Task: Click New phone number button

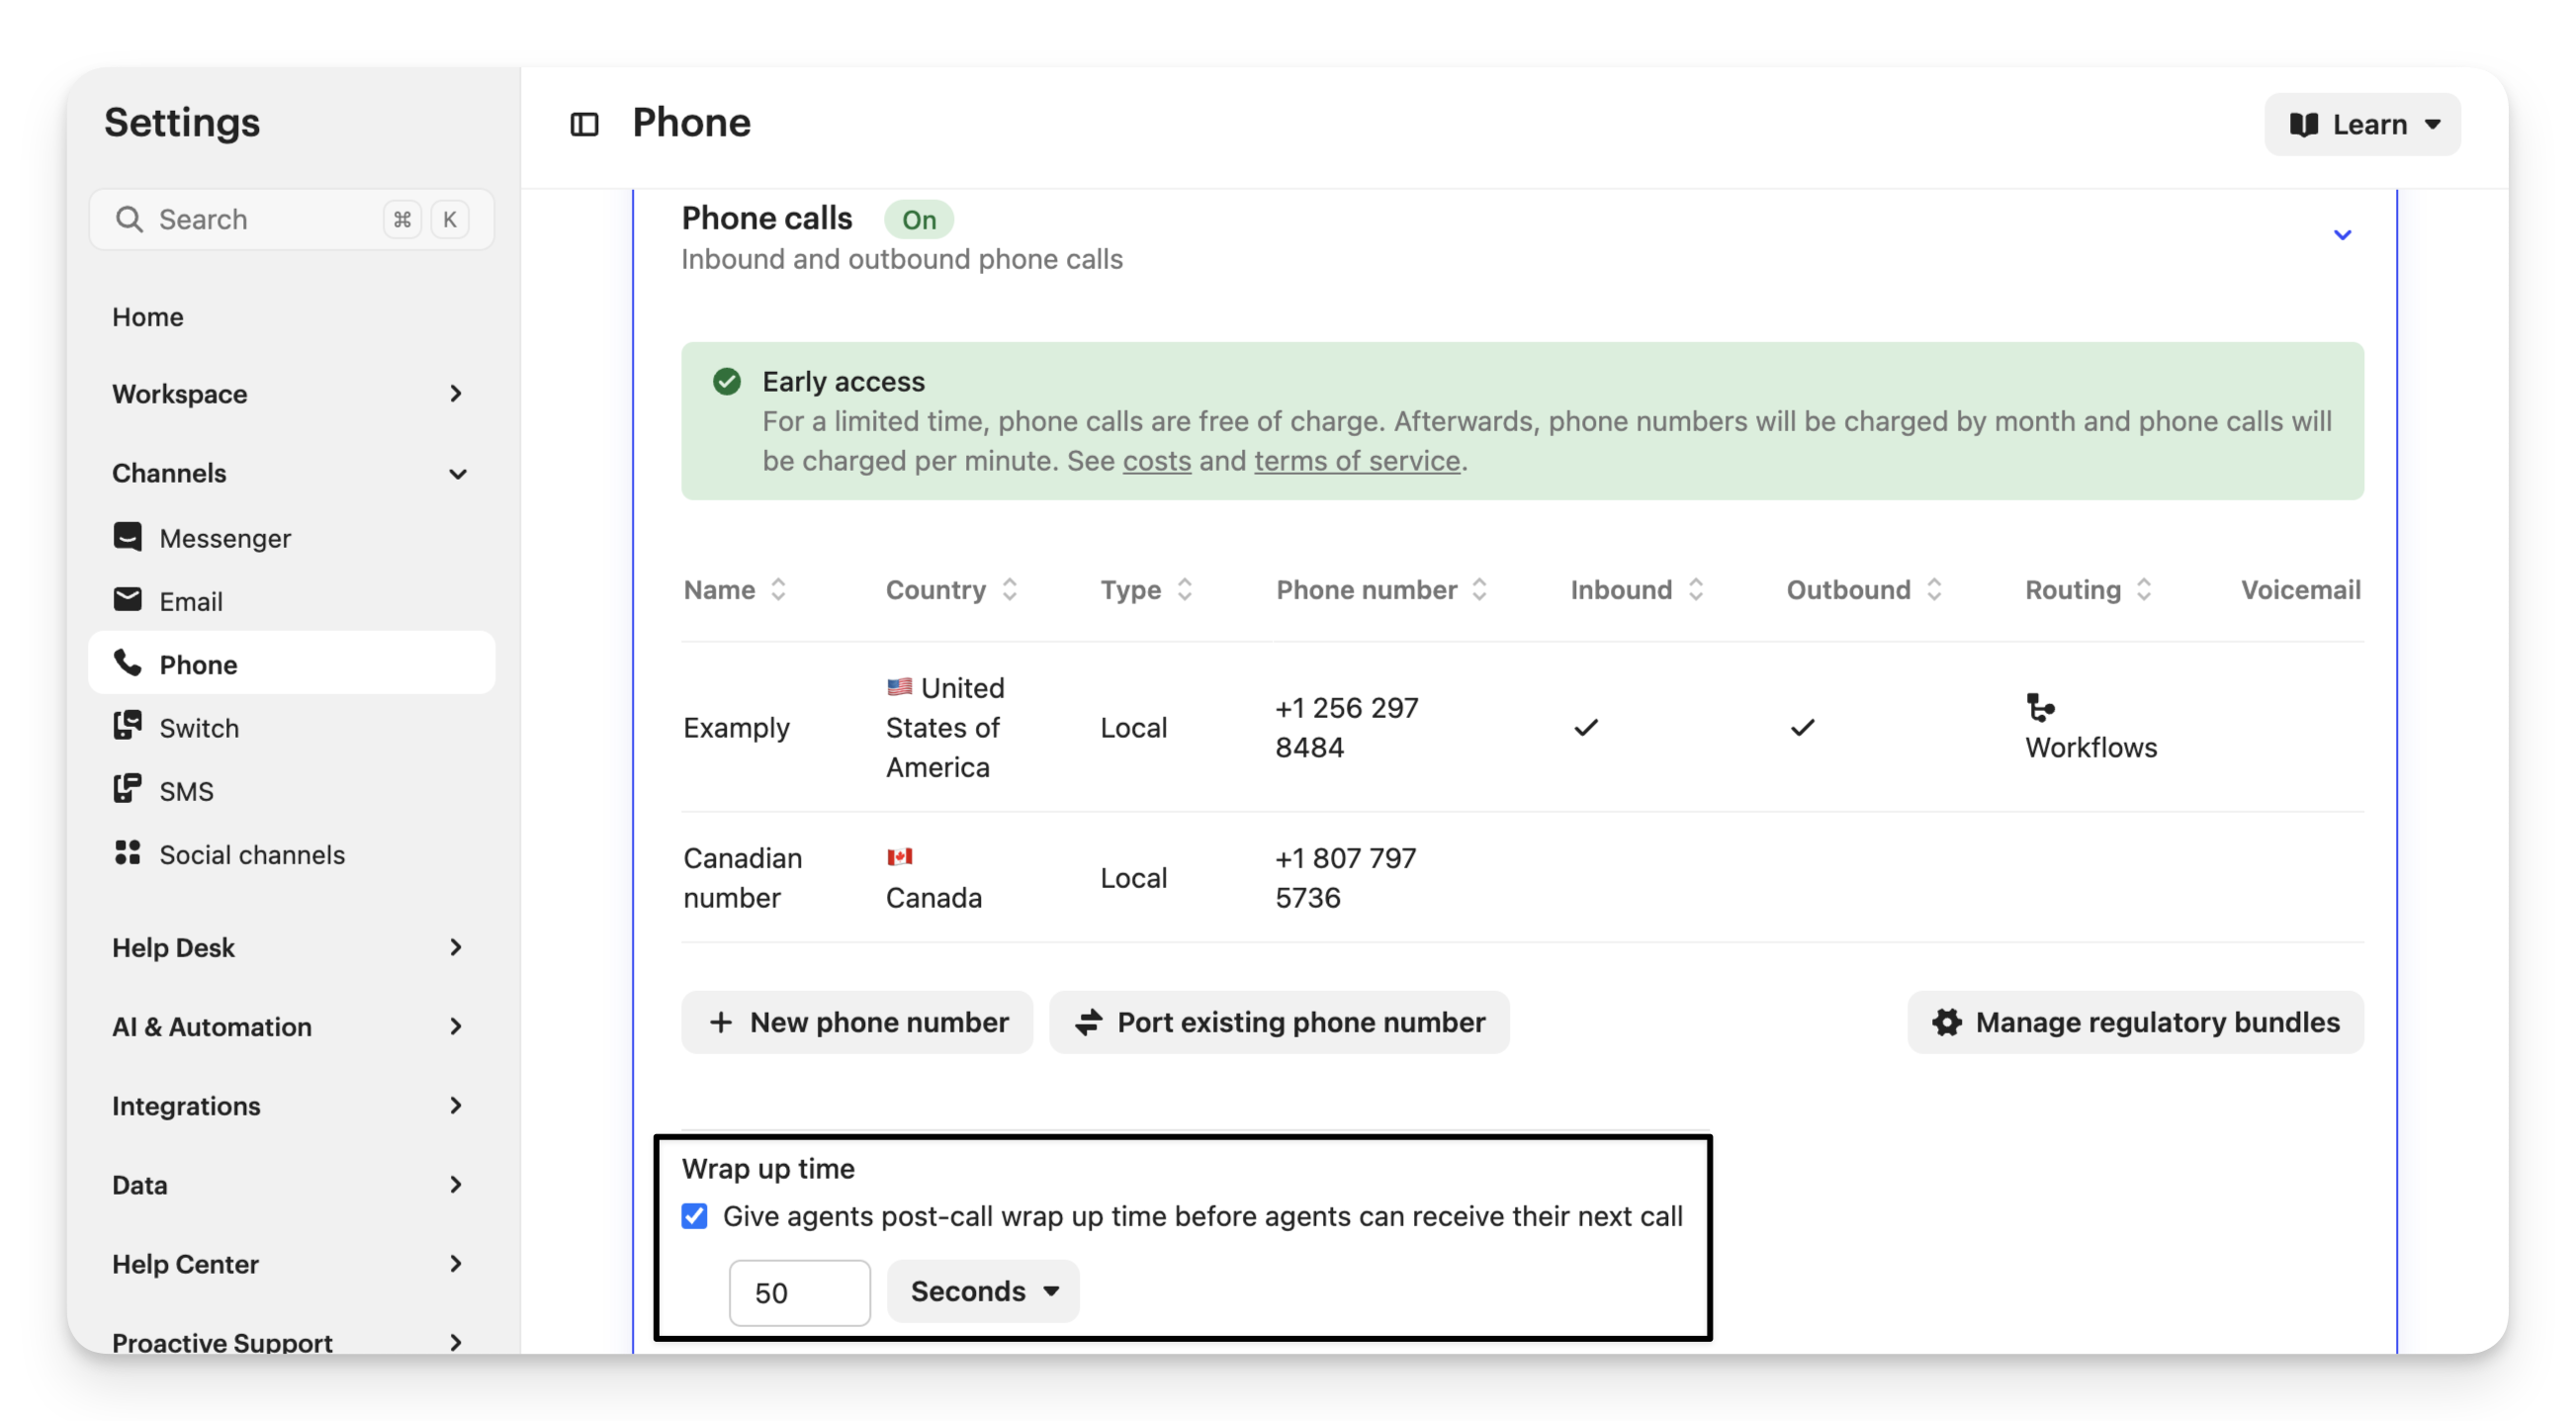Action: pyautogui.click(x=857, y=1022)
